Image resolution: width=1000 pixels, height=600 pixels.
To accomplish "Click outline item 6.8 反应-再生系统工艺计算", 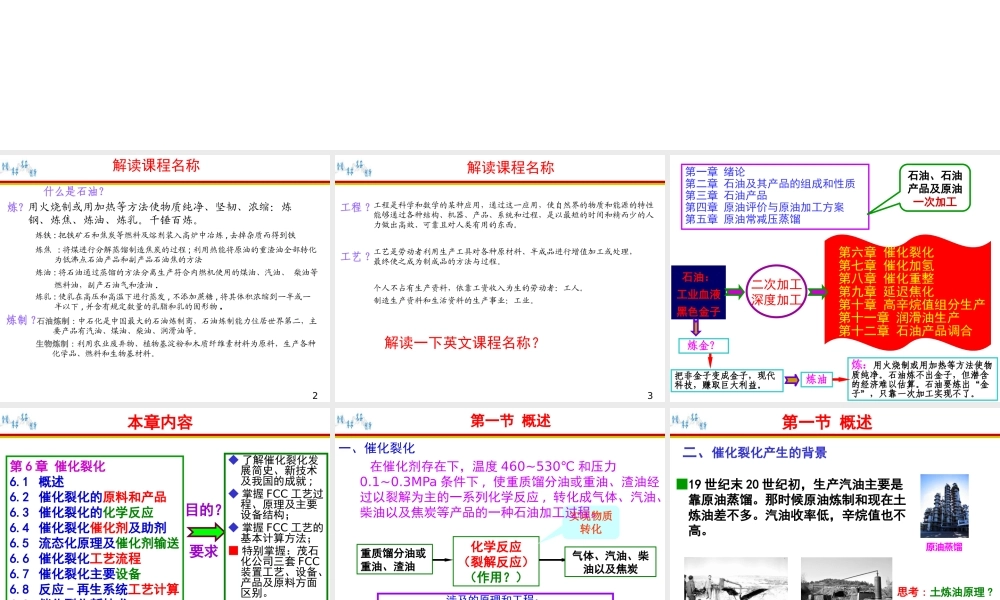I will pyautogui.click(x=94, y=589).
